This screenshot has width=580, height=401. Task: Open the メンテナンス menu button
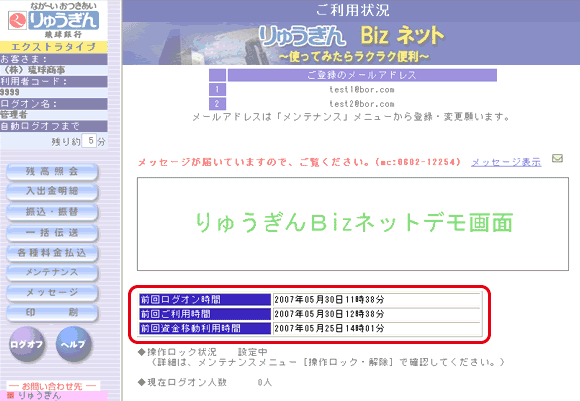tap(52, 273)
